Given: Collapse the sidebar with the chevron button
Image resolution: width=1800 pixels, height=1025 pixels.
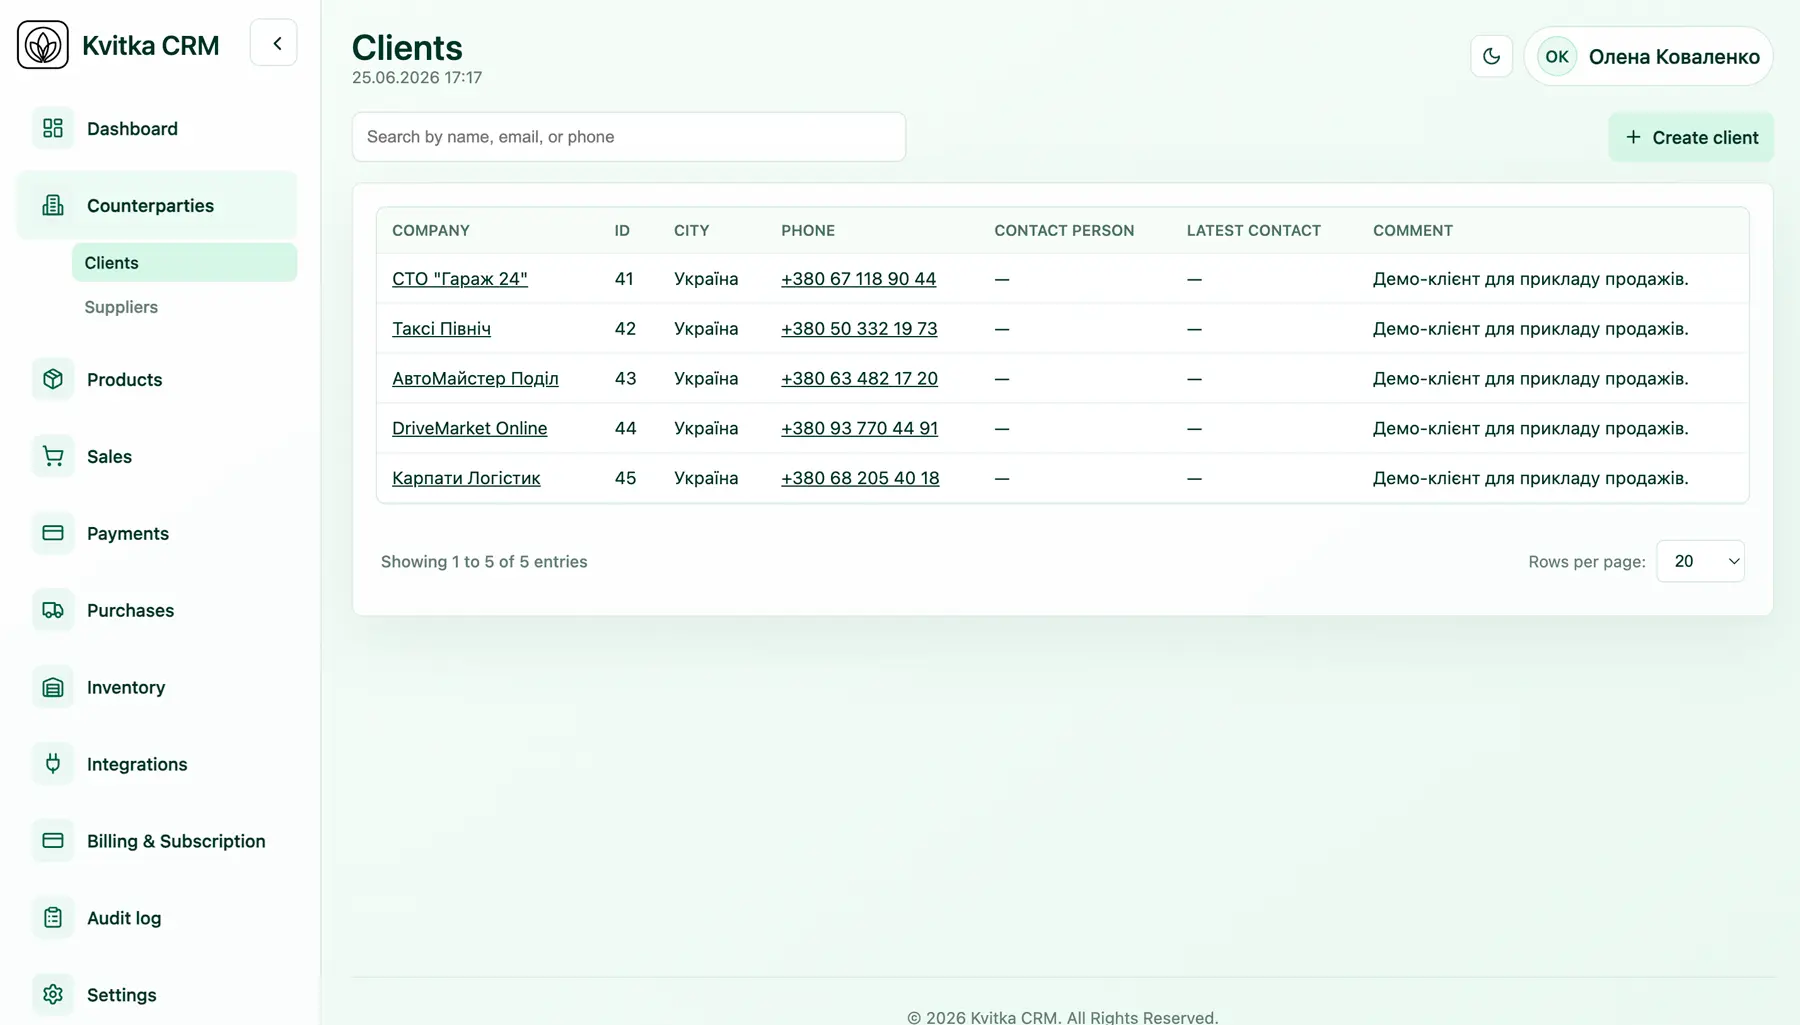Looking at the screenshot, I should point(274,43).
